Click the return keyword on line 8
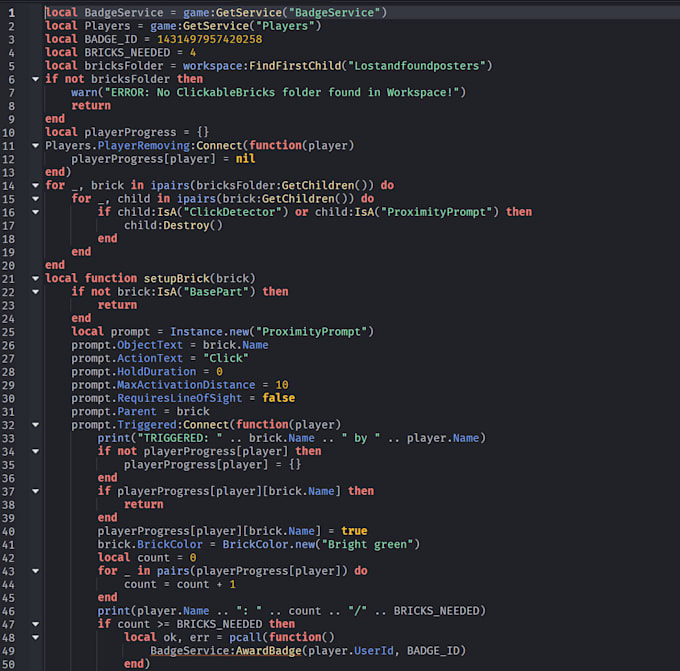 point(91,106)
